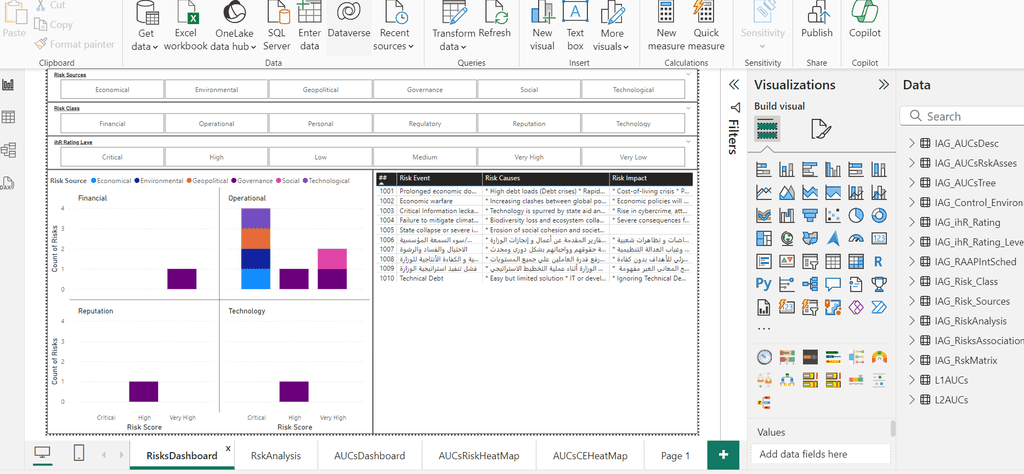Open the AUCsCEHeatMap page tab
Image resolution: width=1024 pixels, height=474 pixels.
pos(590,456)
